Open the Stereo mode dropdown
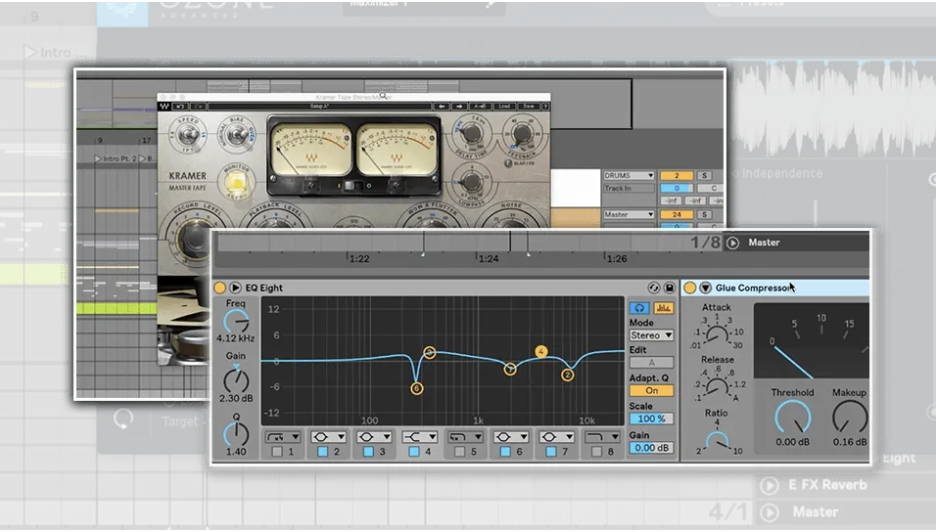The height and width of the screenshot is (532, 936). coord(651,336)
